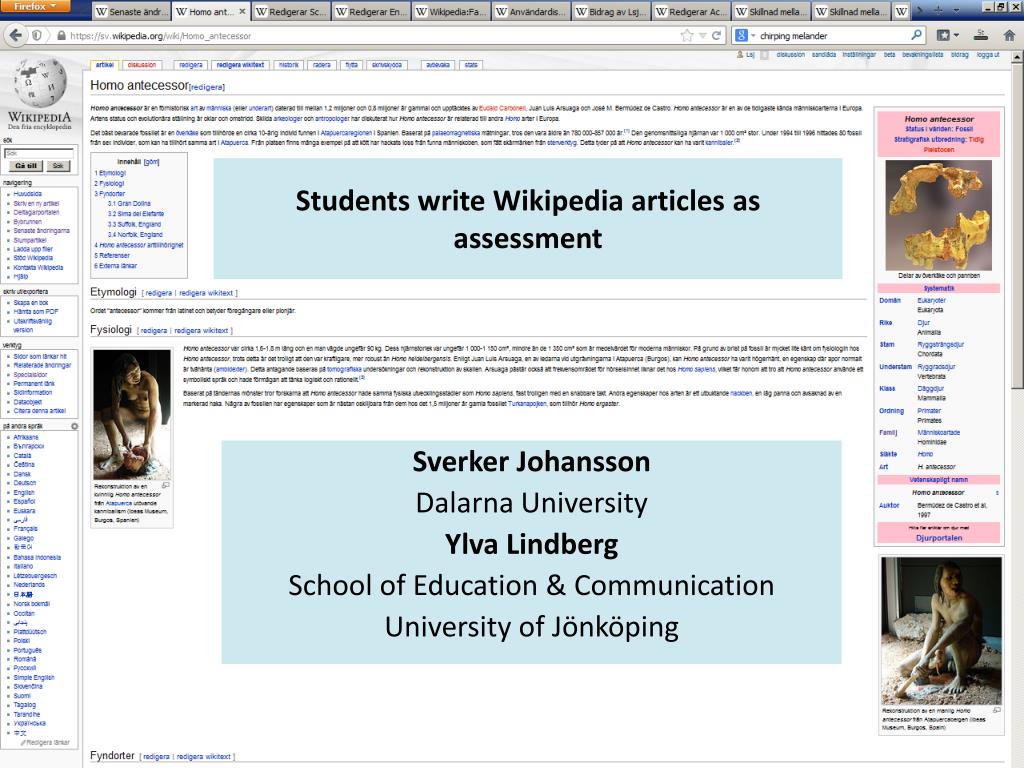Open the Deutsch language version link

pos(25,483)
